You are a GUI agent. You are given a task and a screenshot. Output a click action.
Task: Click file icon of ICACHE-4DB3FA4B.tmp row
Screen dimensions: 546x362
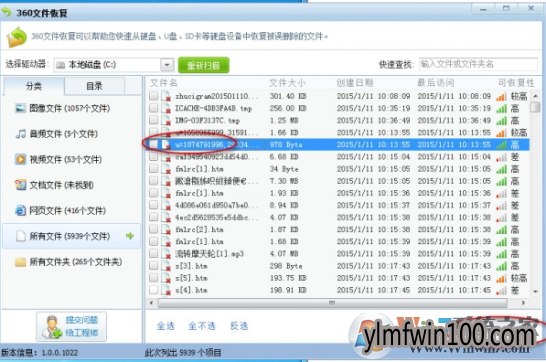[x=166, y=109]
